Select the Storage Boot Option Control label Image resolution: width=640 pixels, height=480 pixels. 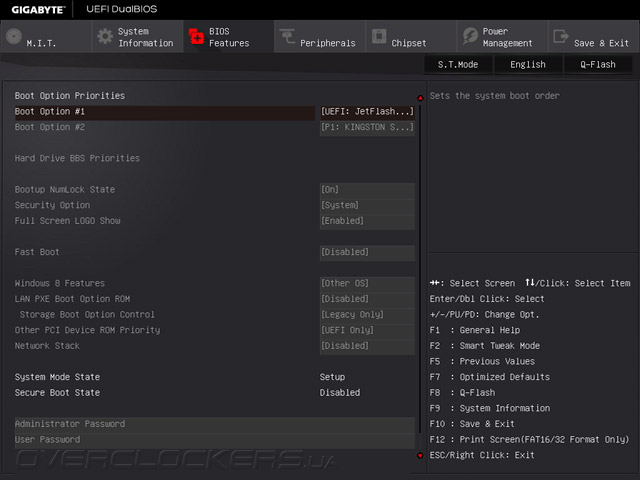[87, 315]
